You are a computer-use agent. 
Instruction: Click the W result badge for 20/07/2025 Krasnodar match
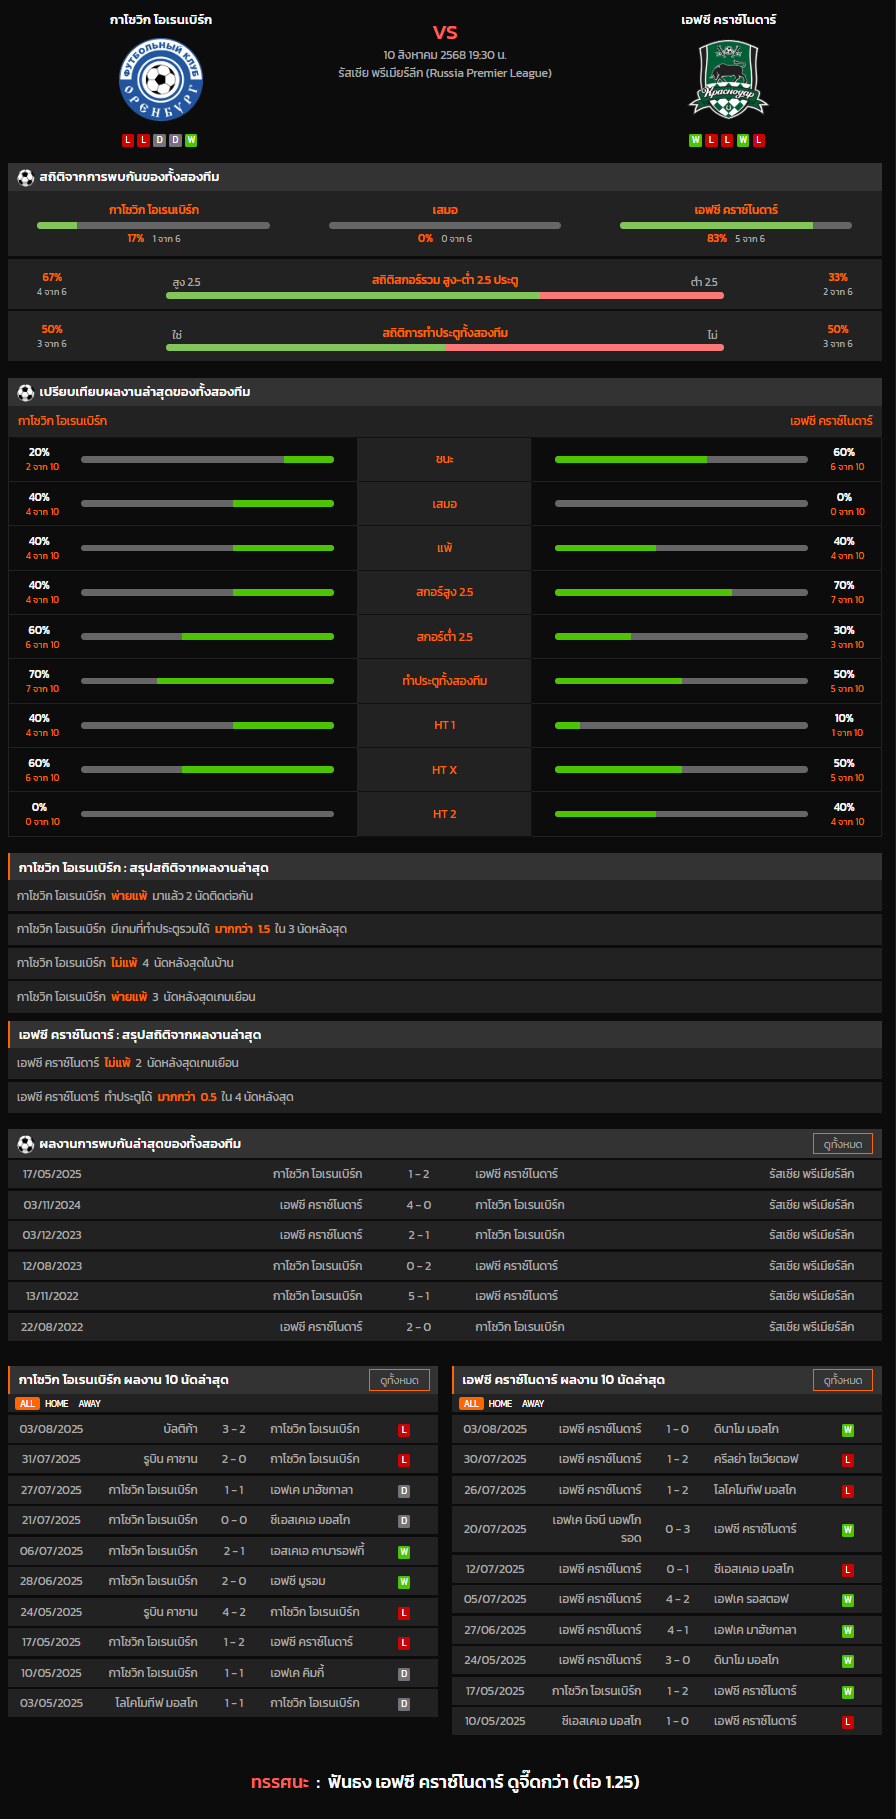pyautogui.click(x=848, y=1530)
